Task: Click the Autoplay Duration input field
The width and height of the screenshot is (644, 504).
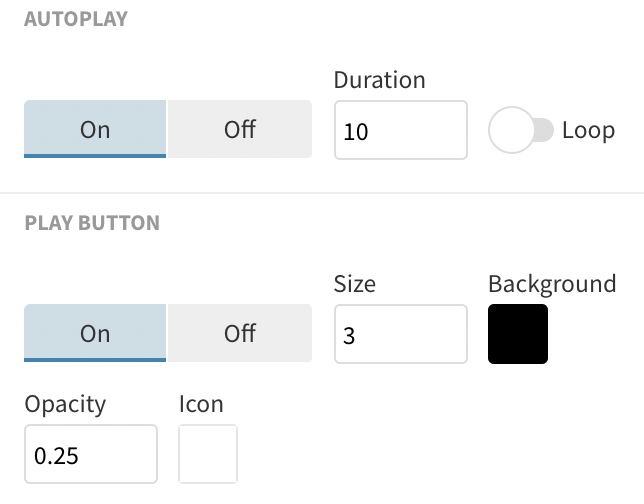Action: tap(400, 130)
